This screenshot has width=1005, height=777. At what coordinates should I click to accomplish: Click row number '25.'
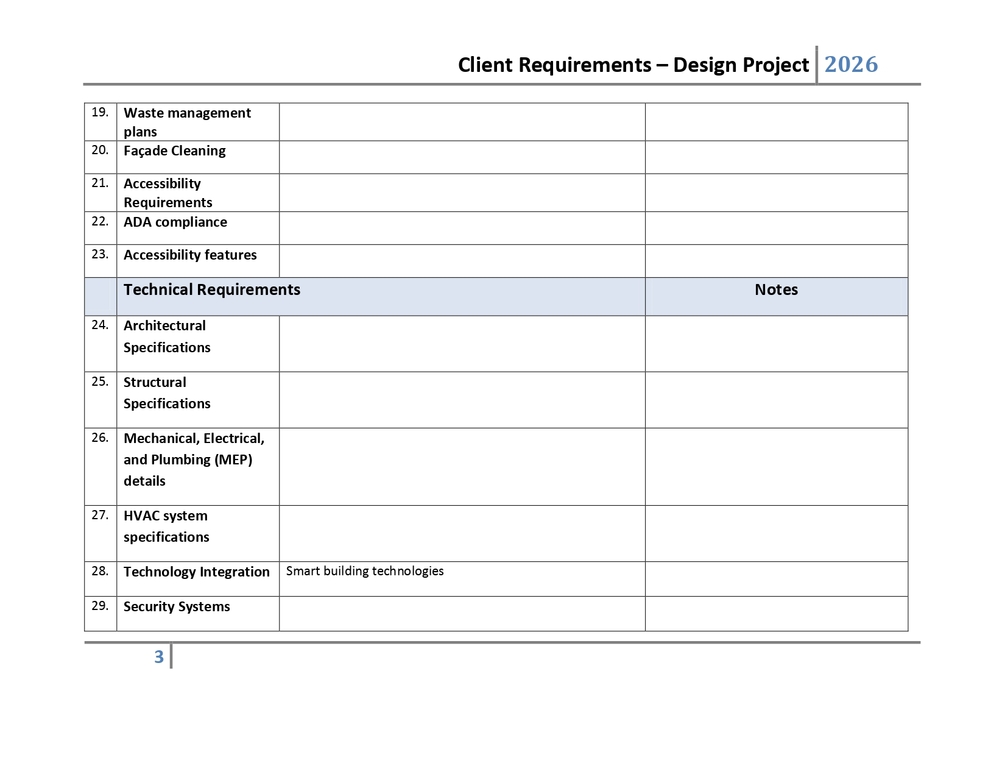pyautogui.click(x=100, y=381)
